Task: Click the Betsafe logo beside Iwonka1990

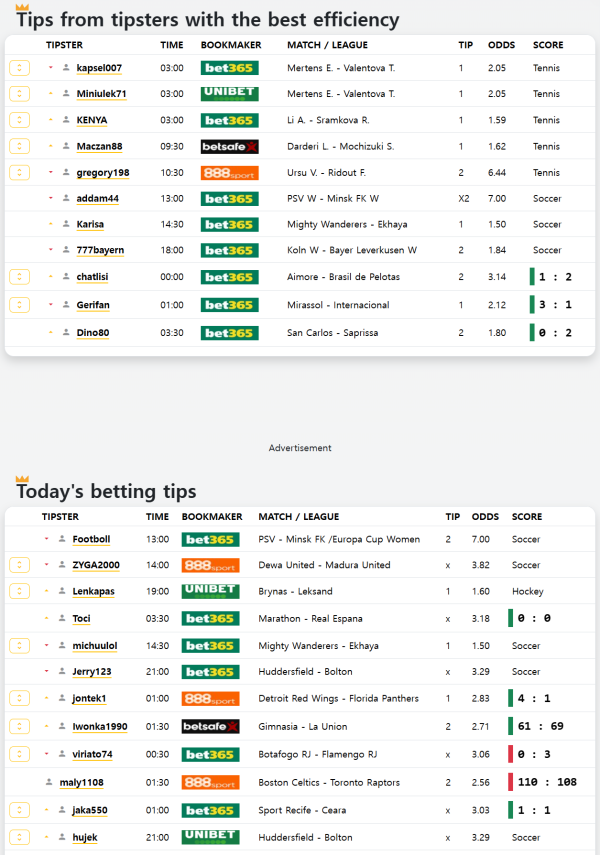Action: pos(210,727)
